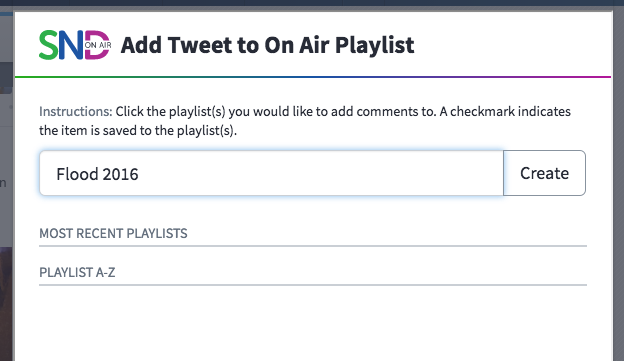This screenshot has width=624, height=361.
Task: Click the empty area below Playlist A-Z
Action: pos(313,324)
